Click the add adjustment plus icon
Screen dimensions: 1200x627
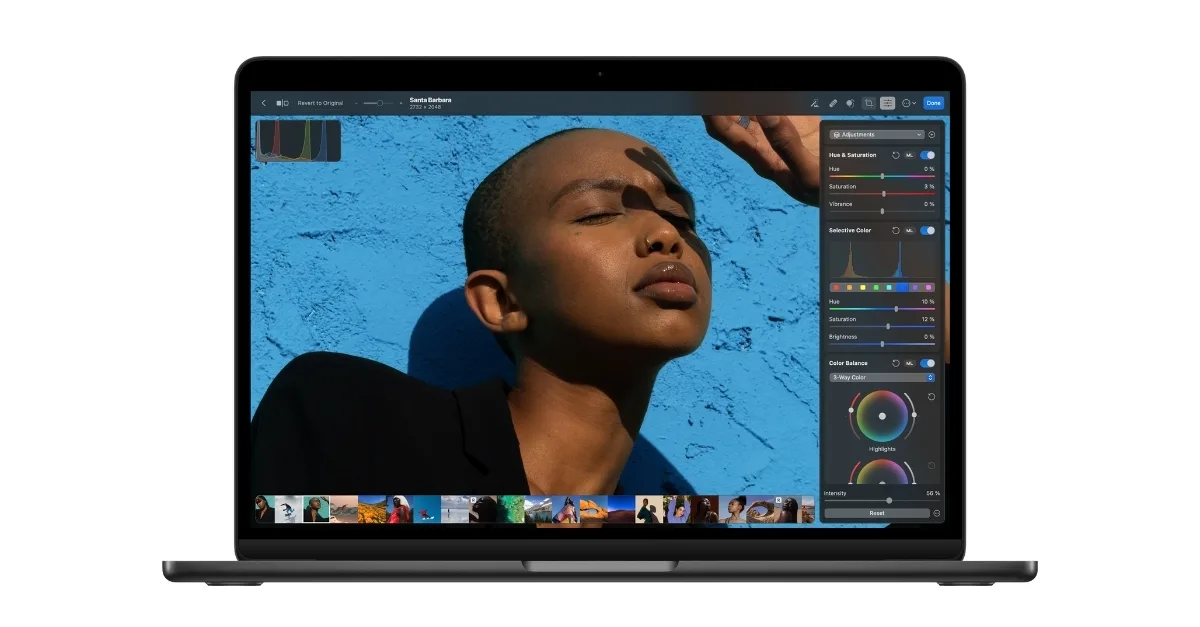click(932, 134)
